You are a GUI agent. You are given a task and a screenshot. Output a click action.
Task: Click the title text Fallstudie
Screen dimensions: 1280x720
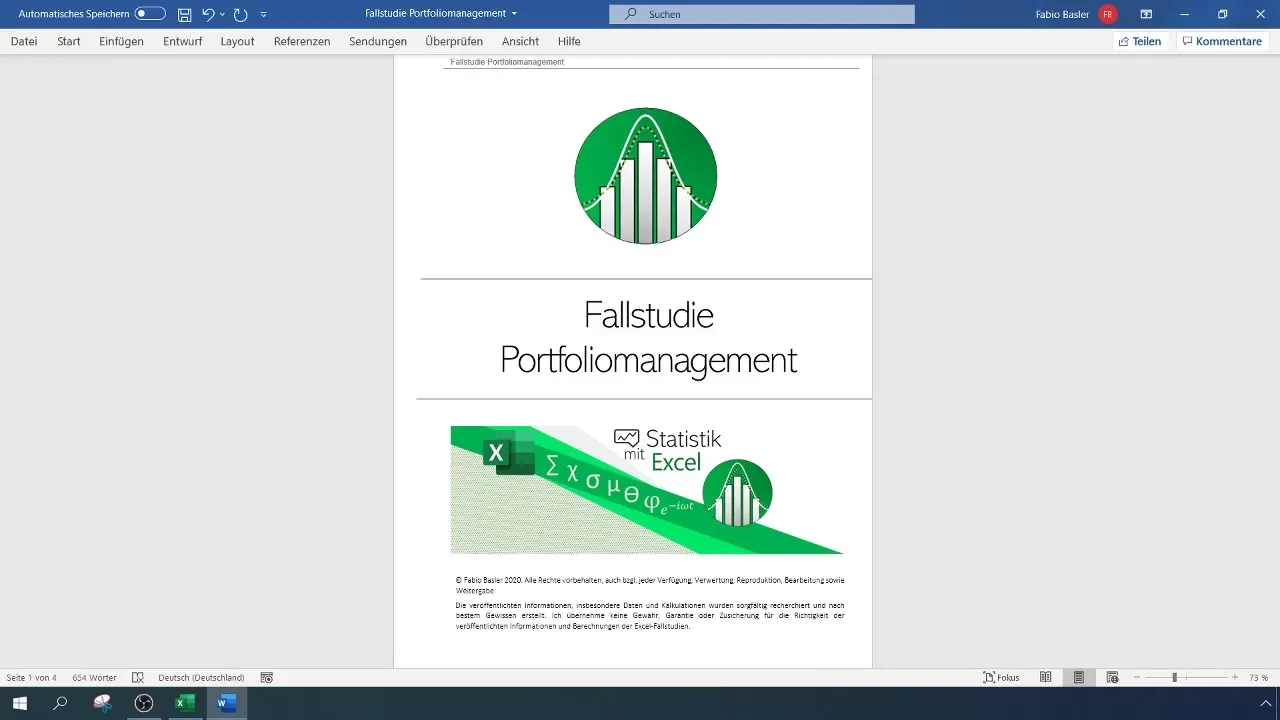coord(648,315)
